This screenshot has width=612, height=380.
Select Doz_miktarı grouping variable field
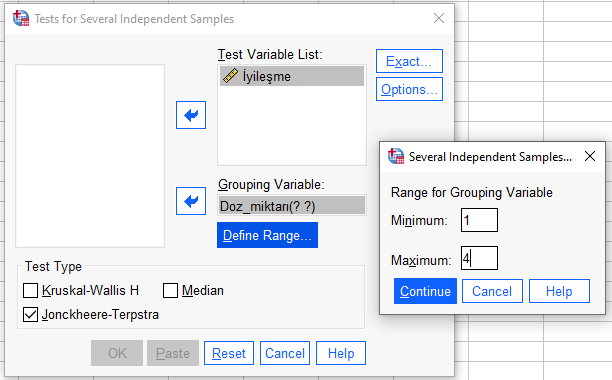tap(292, 206)
